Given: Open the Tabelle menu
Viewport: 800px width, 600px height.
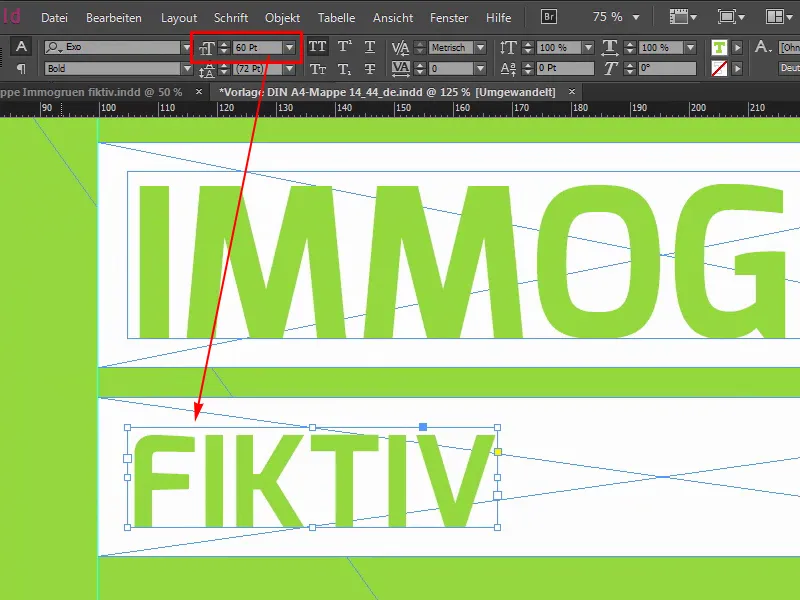Looking at the screenshot, I should (x=336, y=18).
